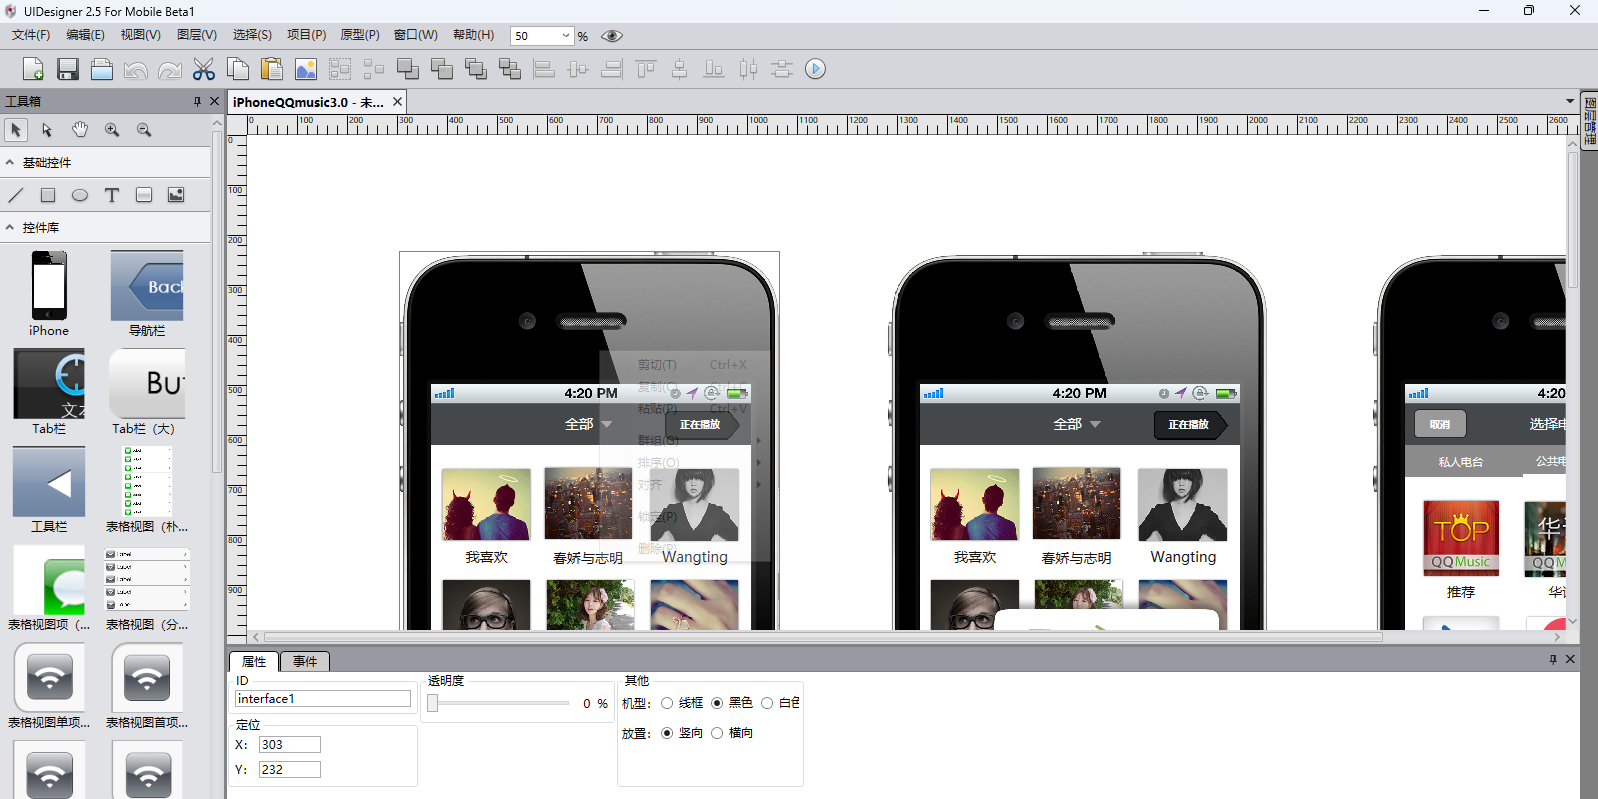Choose 横向 placement radio button
The image size is (1598, 799).
(x=717, y=733)
